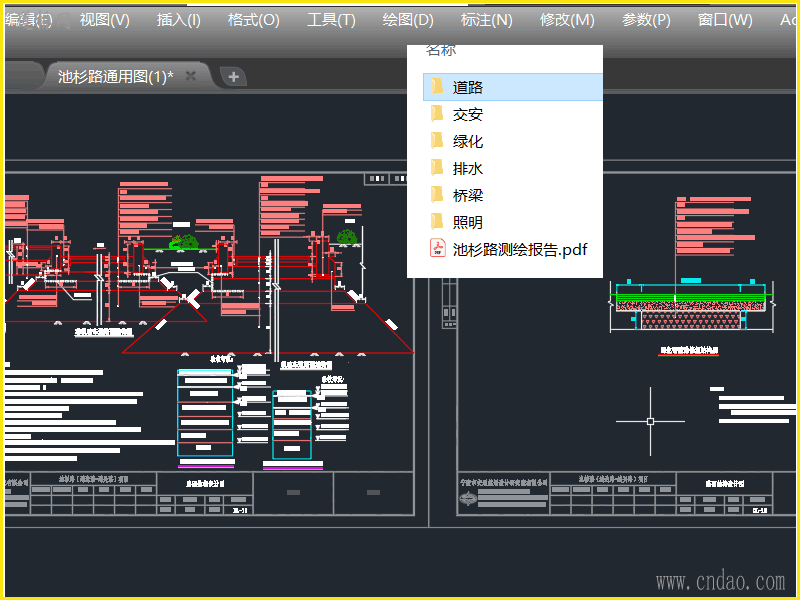The image size is (800, 600).
Task: Open the 修改(M) menu
Action: (x=567, y=20)
